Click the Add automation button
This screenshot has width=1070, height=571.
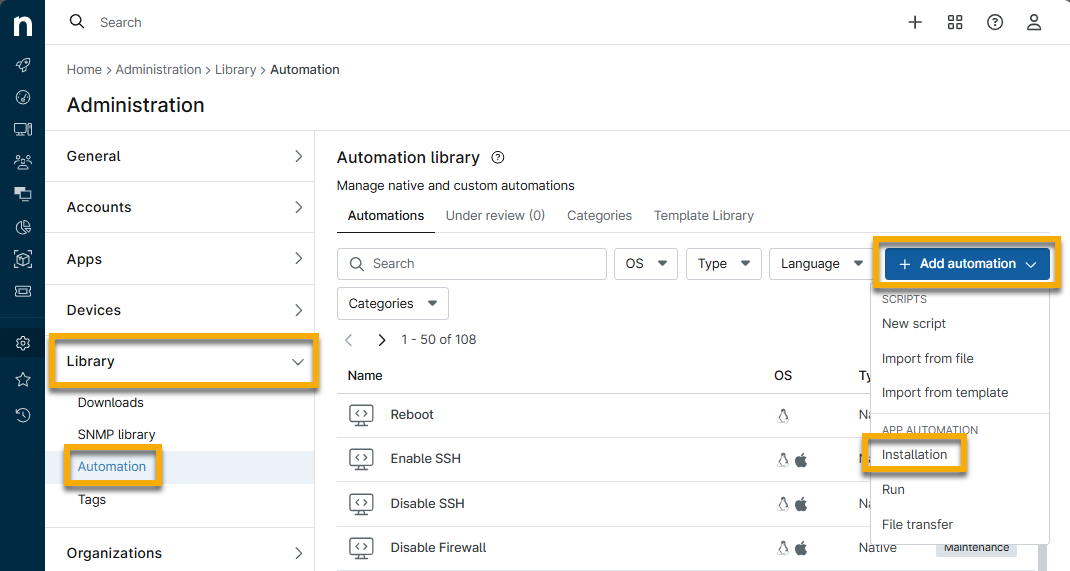click(966, 264)
